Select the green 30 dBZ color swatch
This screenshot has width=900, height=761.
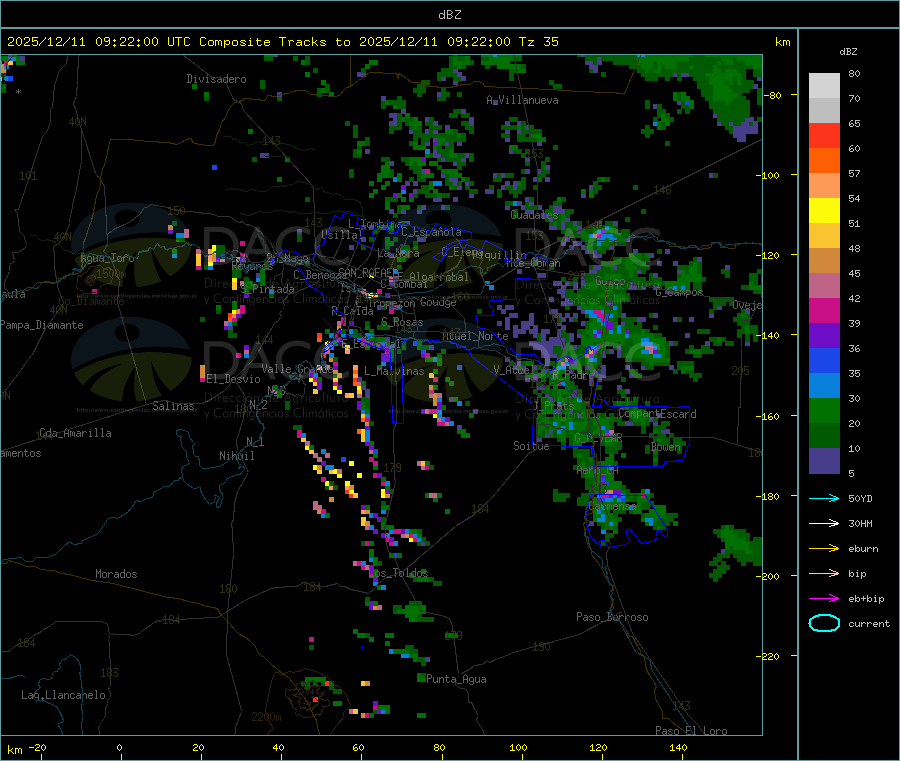[x=824, y=410]
